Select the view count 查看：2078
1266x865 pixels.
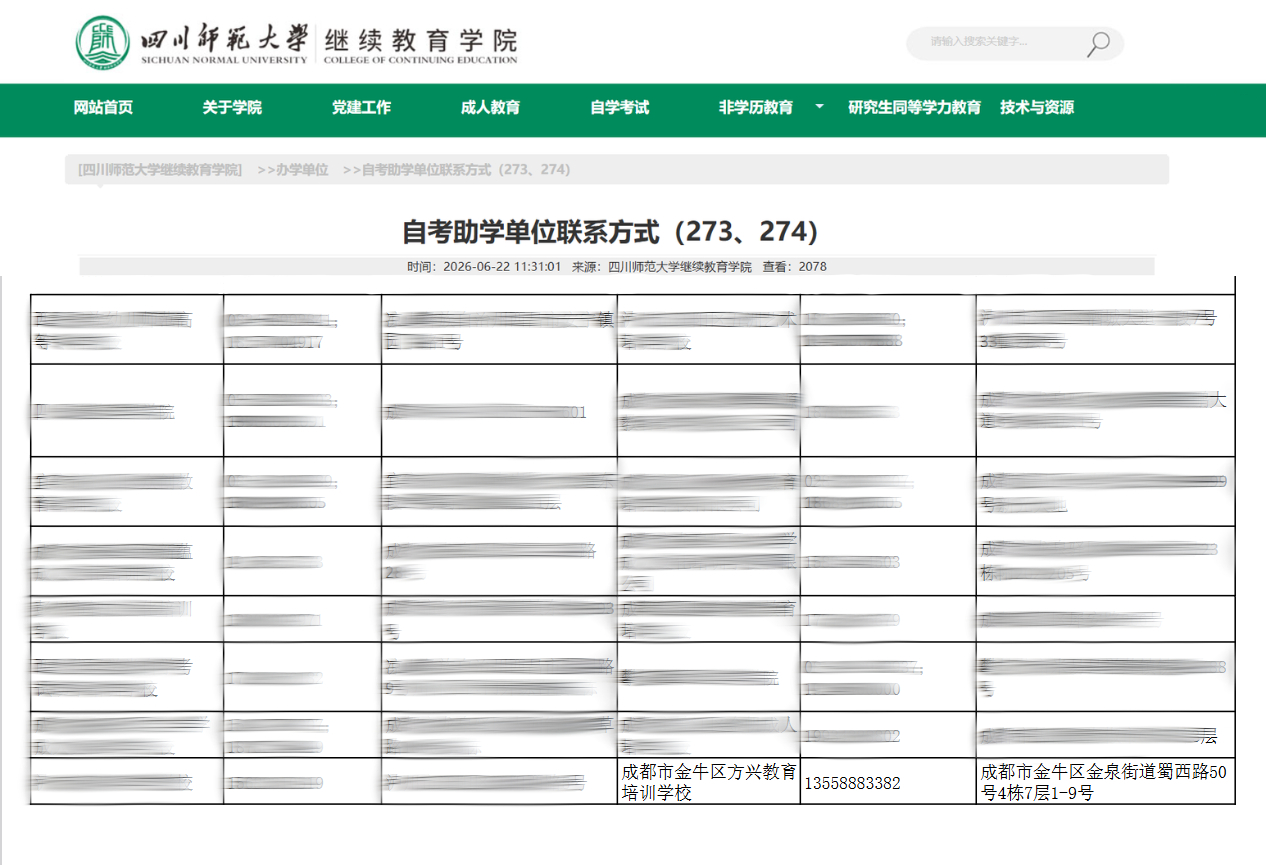pyautogui.click(x=794, y=267)
